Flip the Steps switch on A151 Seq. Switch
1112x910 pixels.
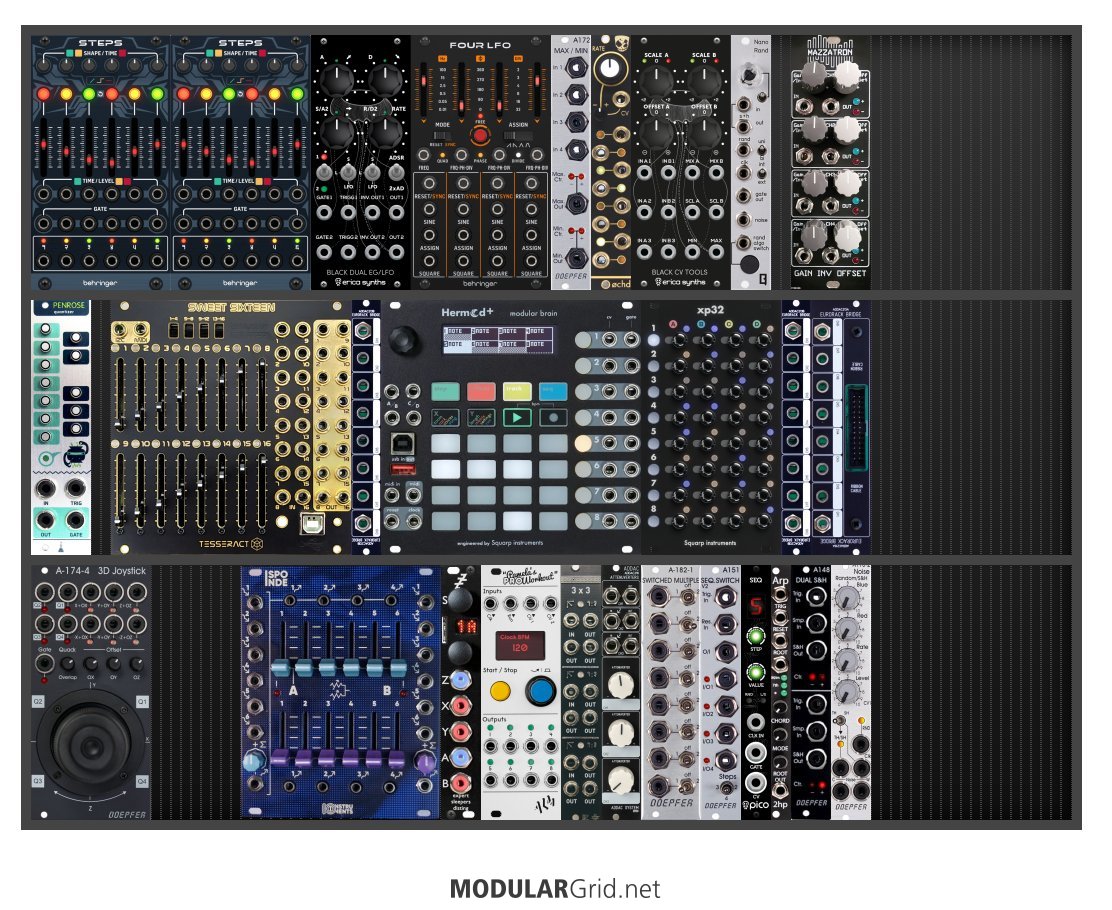pos(726,789)
